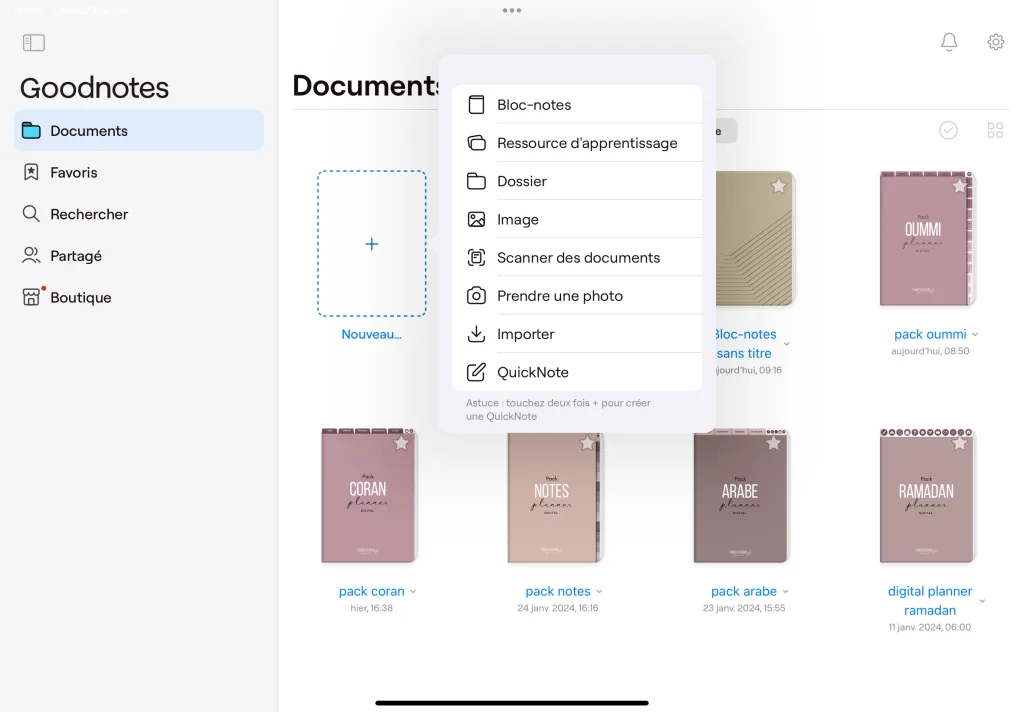Expand the digital planner ramadan chevron
Image resolution: width=1024 pixels, height=712 pixels.
click(x=982, y=601)
